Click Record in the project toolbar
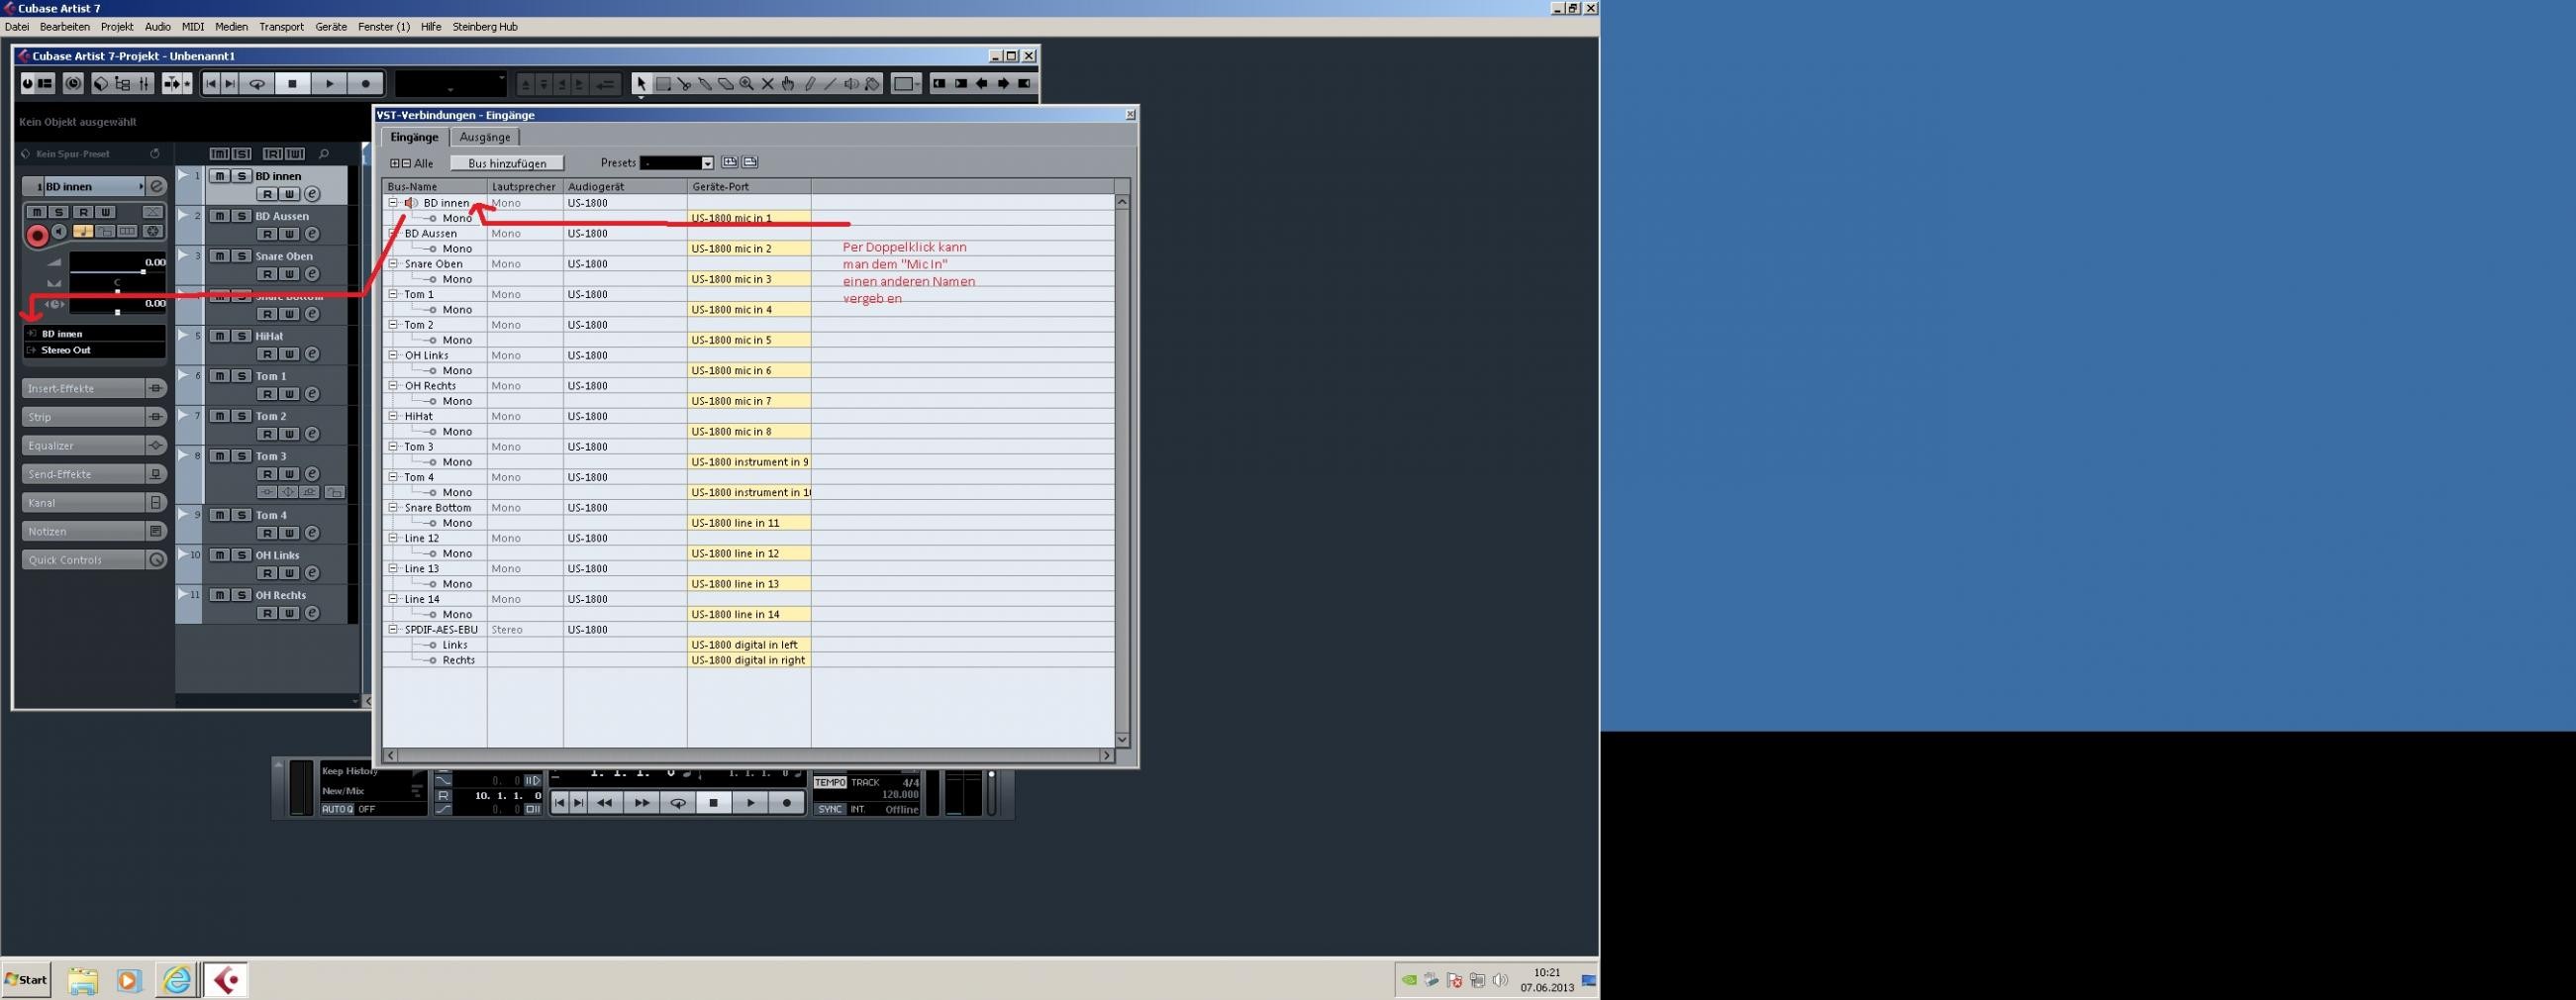Viewport: 2576px width, 1000px height. pyautogui.click(x=365, y=84)
